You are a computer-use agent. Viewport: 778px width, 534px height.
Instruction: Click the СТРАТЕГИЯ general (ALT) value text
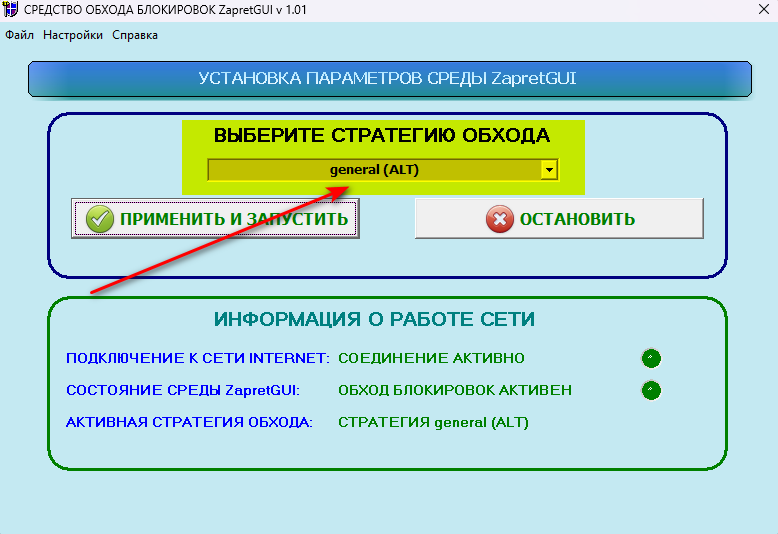point(433,423)
